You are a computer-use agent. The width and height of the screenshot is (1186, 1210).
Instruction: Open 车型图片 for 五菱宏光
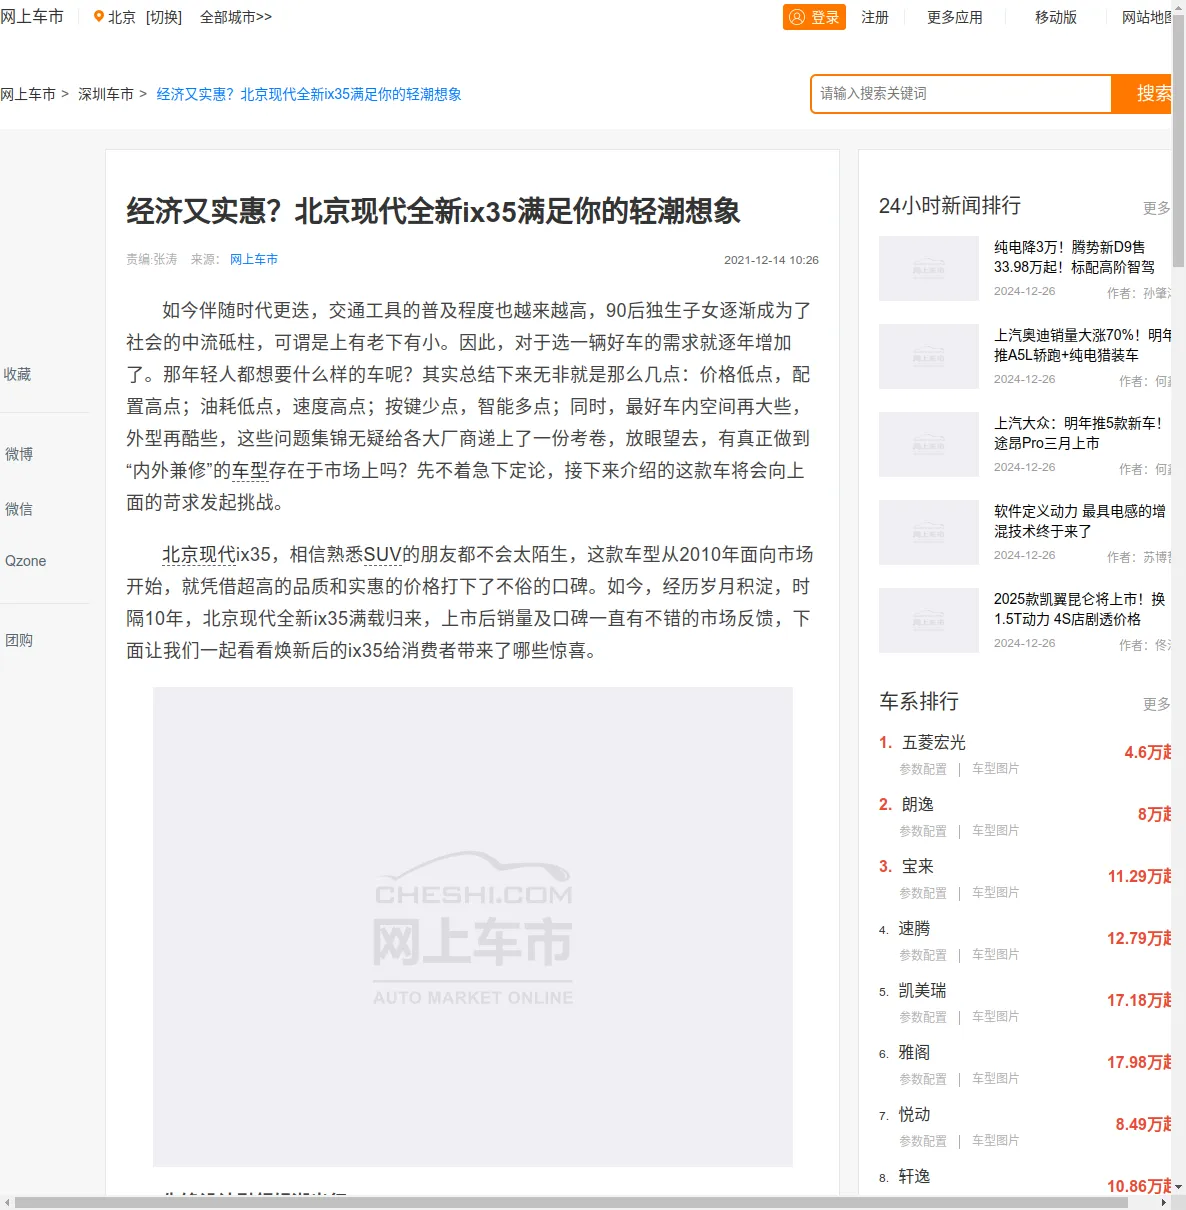point(996,769)
